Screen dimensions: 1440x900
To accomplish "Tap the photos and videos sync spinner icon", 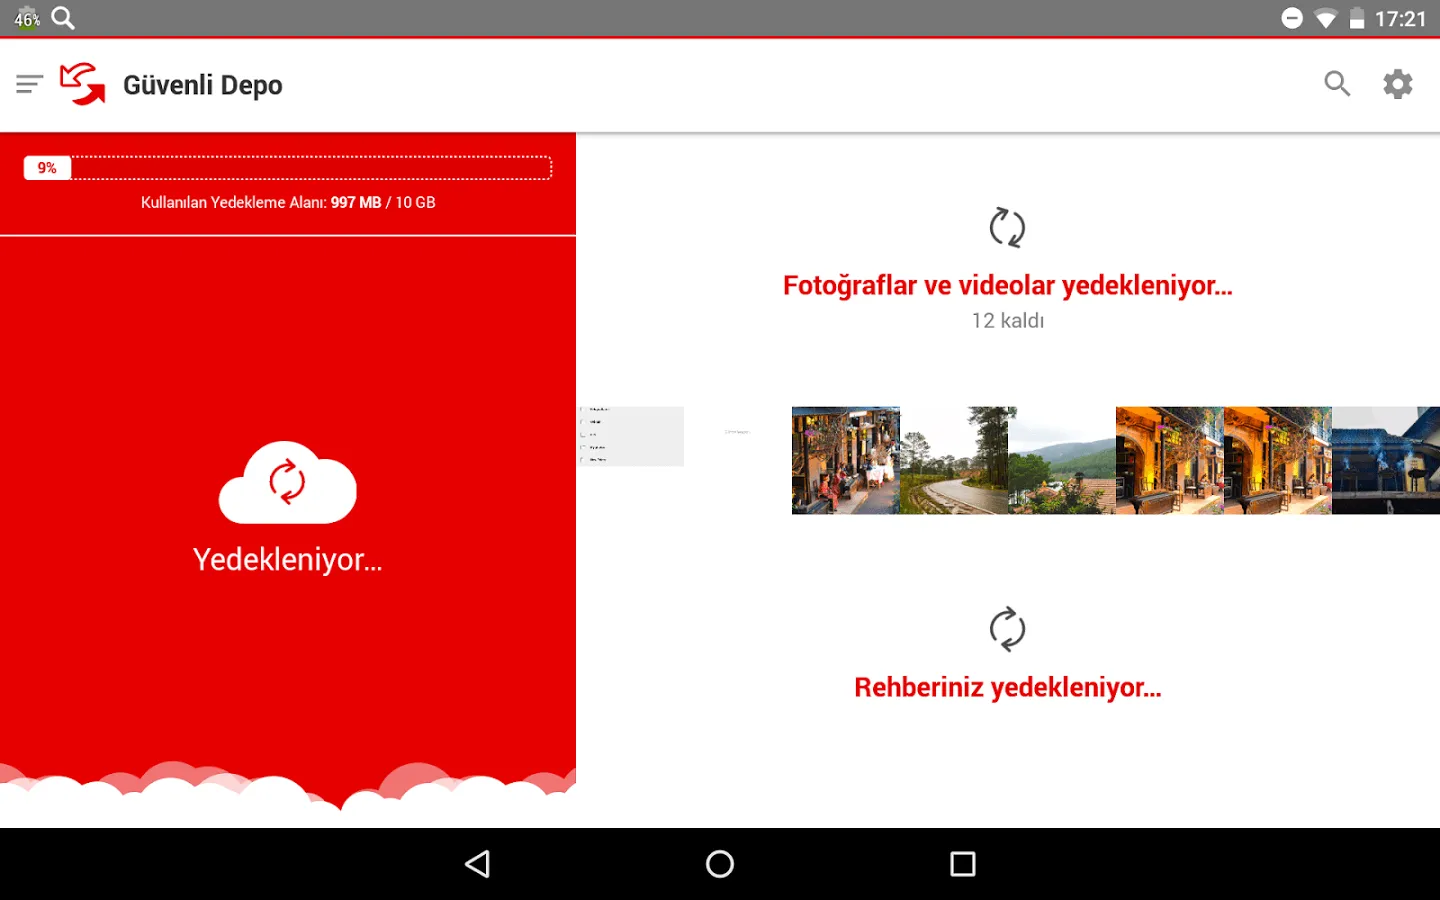I will 1008,227.
